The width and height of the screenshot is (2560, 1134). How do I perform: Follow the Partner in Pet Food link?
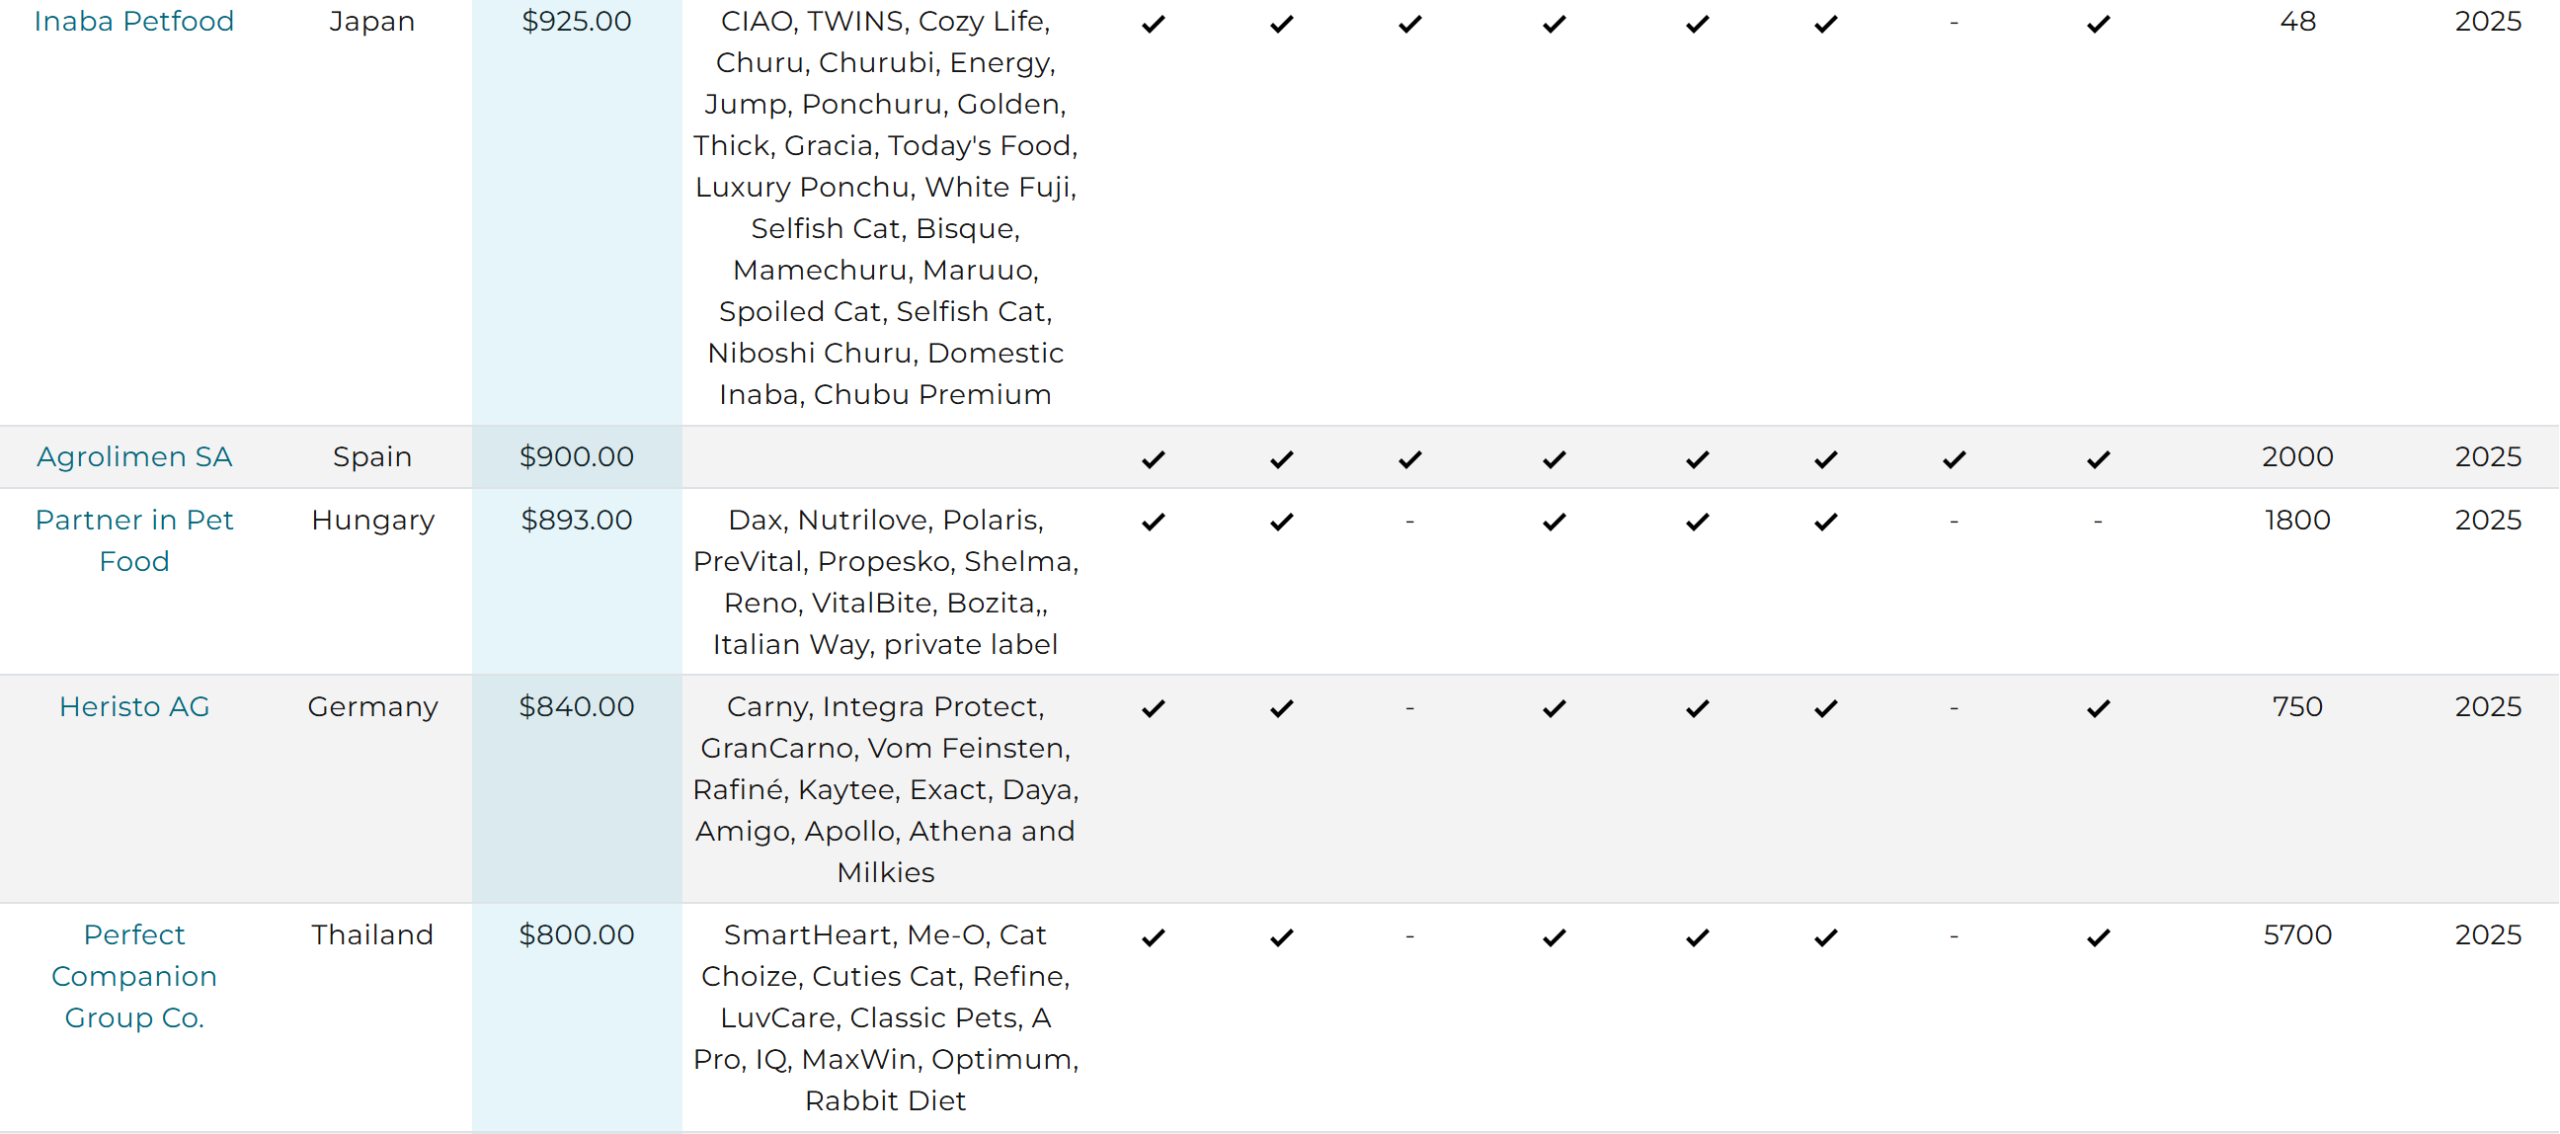(134, 540)
